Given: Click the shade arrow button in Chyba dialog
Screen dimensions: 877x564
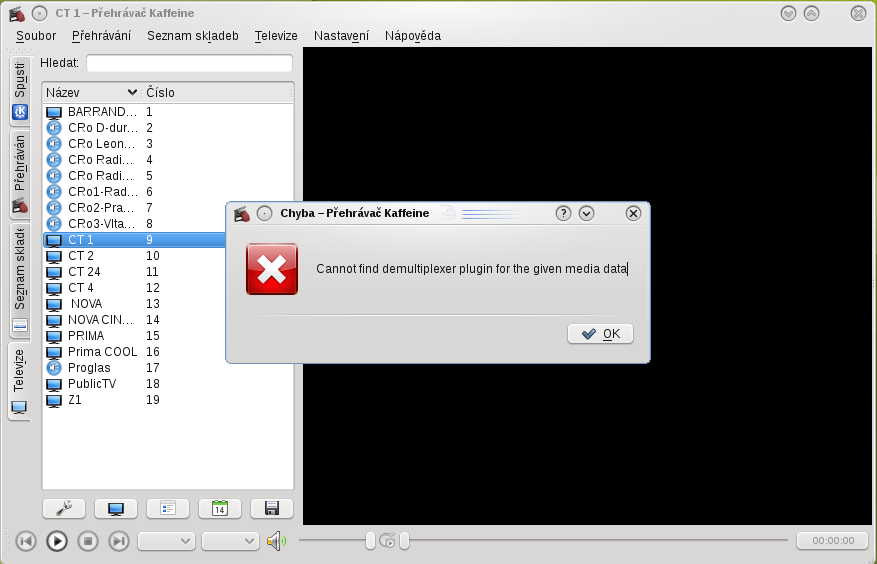Looking at the screenshot, I should click(586, 213).
